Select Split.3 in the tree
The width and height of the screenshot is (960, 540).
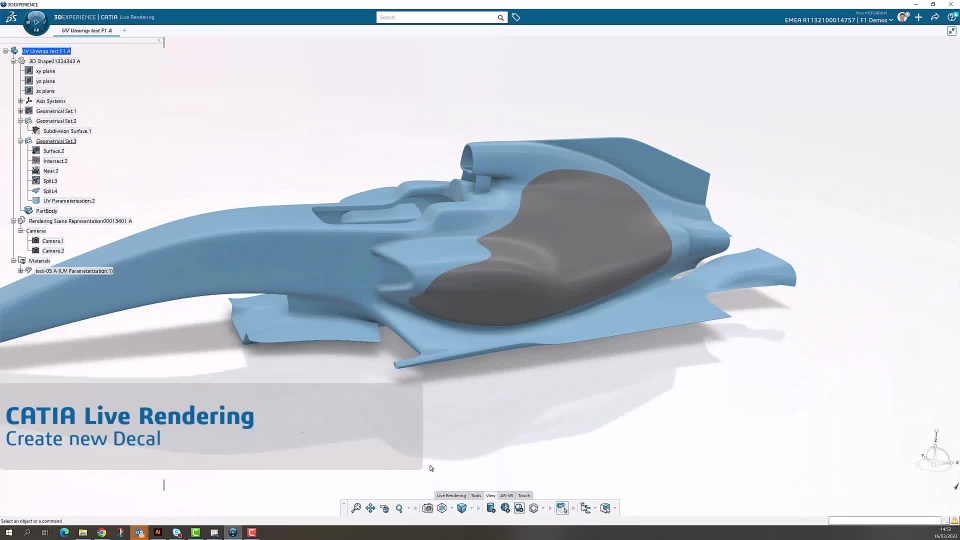50,181
